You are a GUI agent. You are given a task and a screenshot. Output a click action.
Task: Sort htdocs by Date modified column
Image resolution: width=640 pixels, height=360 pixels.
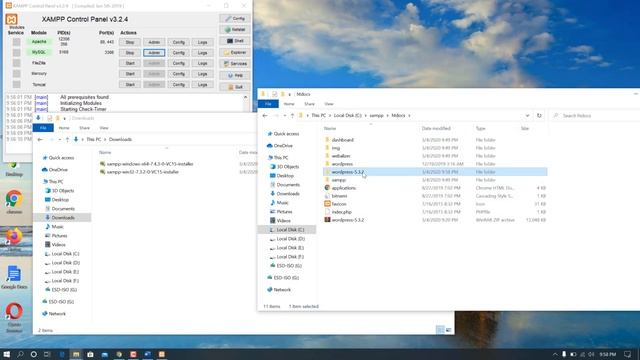(x=436, y=129)
